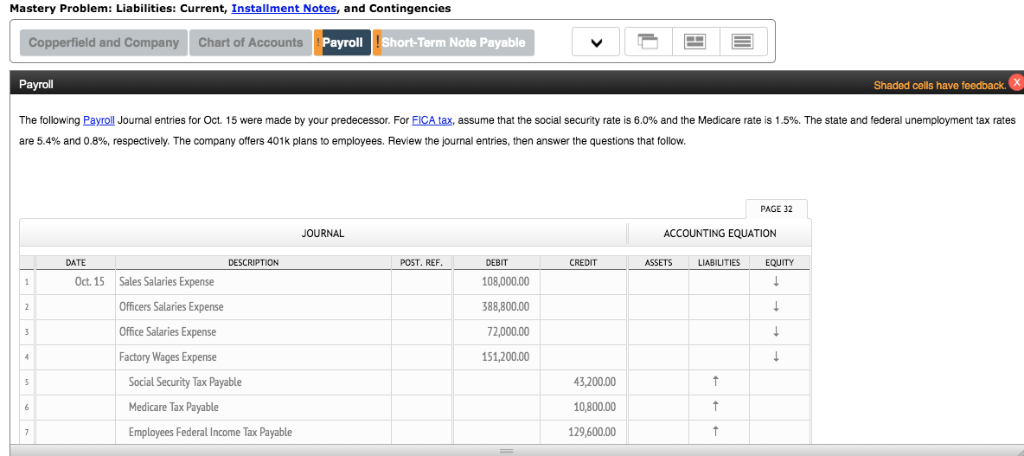Choose the stacked single-panel layout icon
The width and height of the screenshot is (1024, 456).
(x=741, y=42)
